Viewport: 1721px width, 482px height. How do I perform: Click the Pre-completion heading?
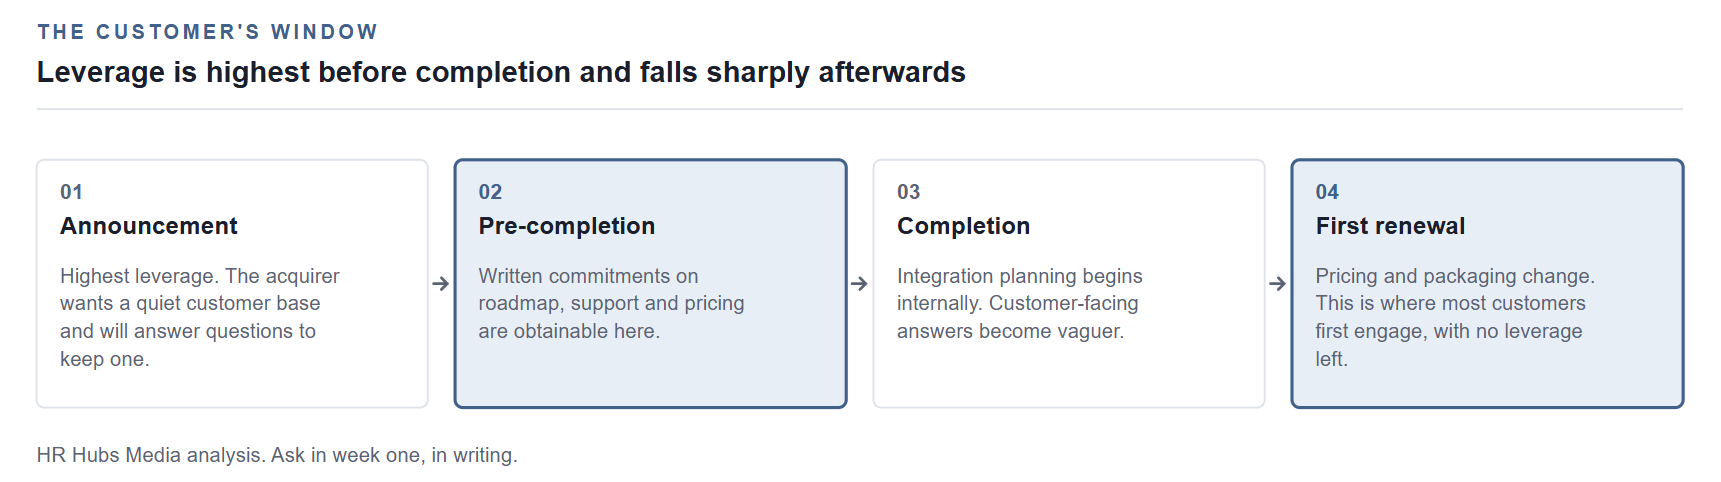pyautogui.click(x=567, y=226)
